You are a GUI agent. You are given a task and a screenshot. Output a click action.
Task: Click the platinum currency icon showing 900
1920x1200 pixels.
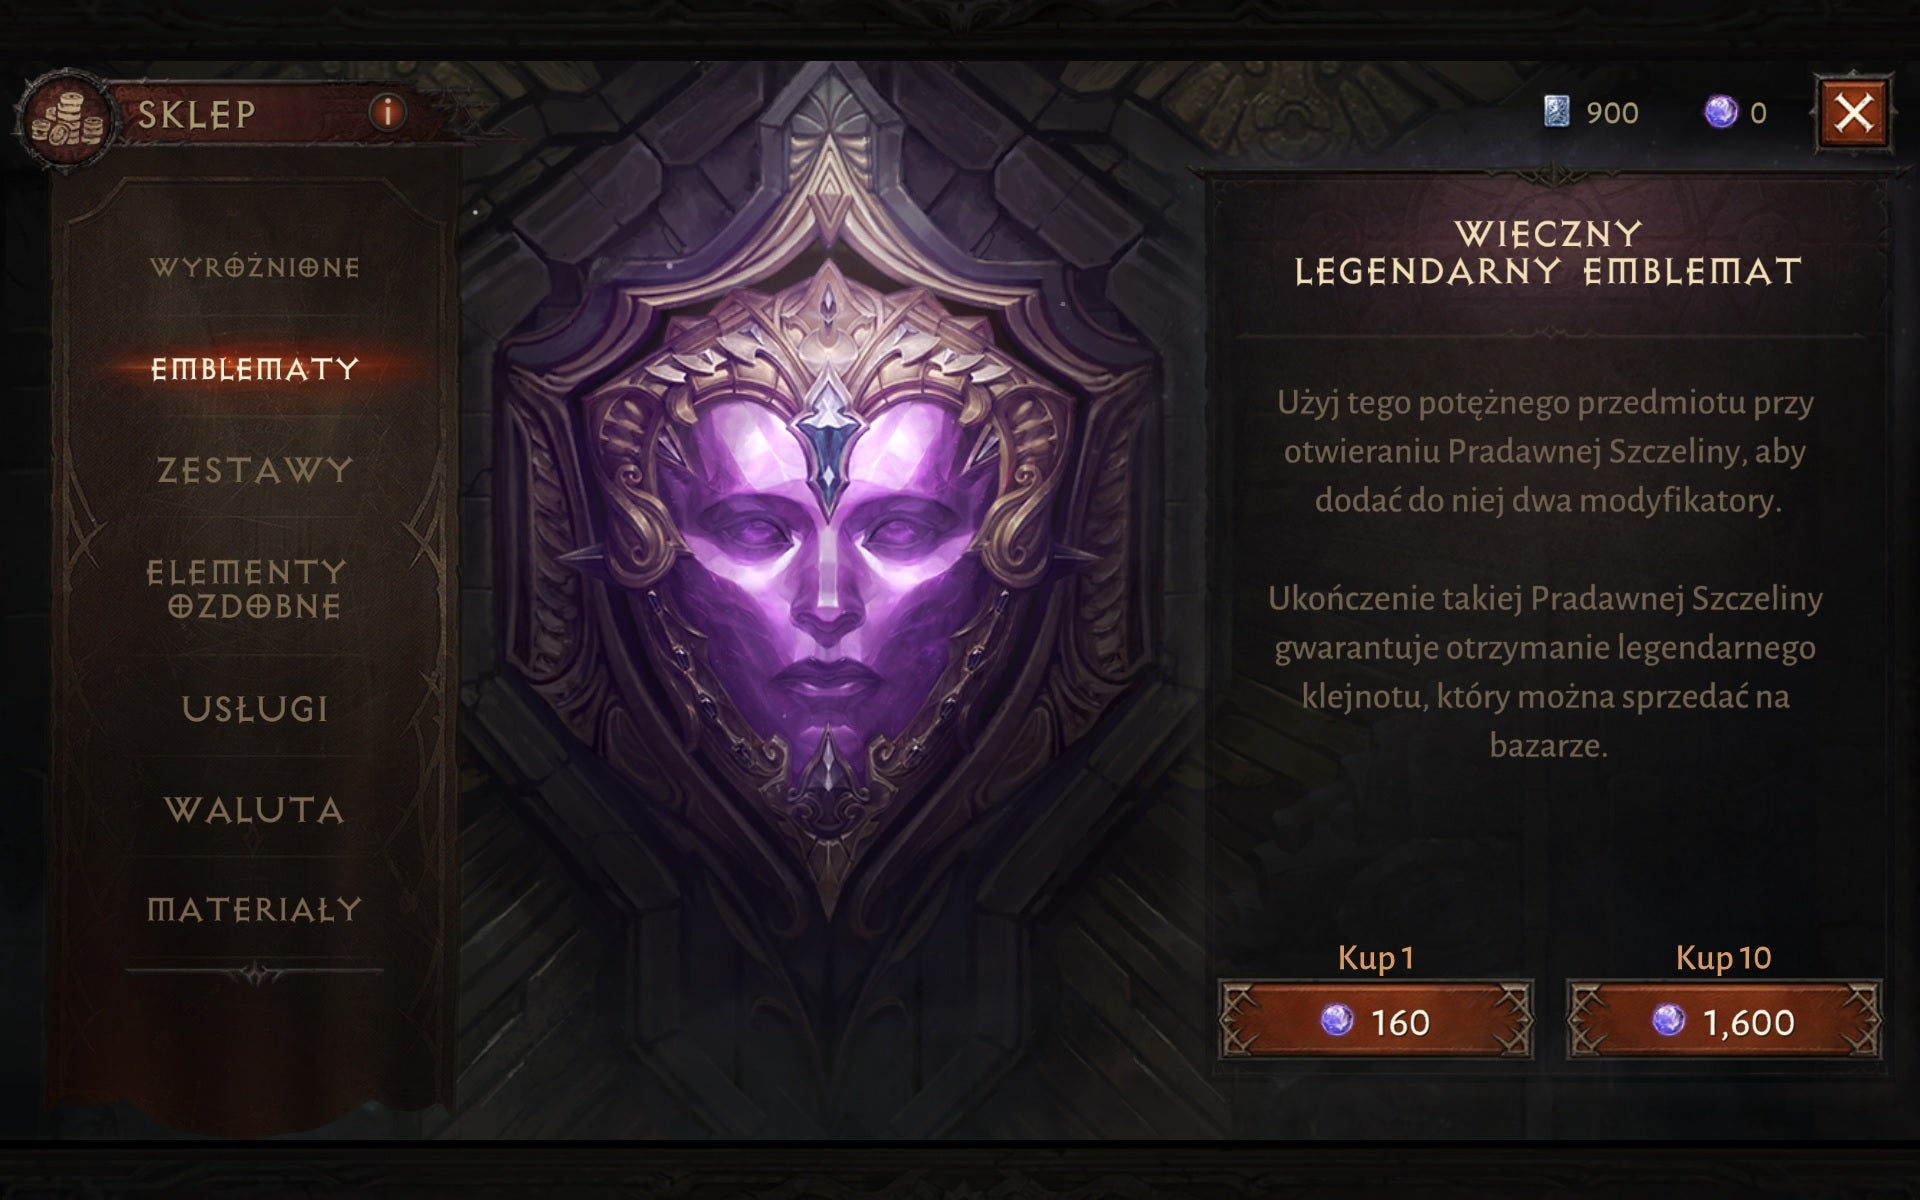1557,113
